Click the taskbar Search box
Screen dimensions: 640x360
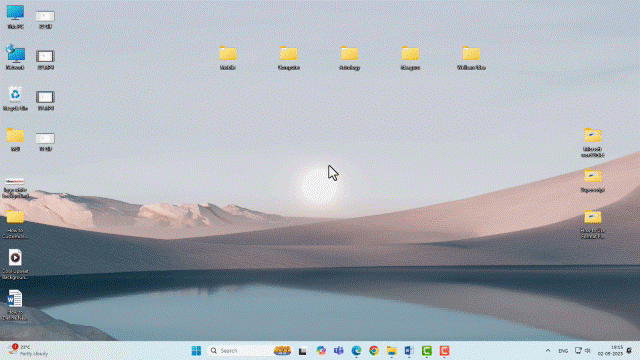[x=250, y=351]
